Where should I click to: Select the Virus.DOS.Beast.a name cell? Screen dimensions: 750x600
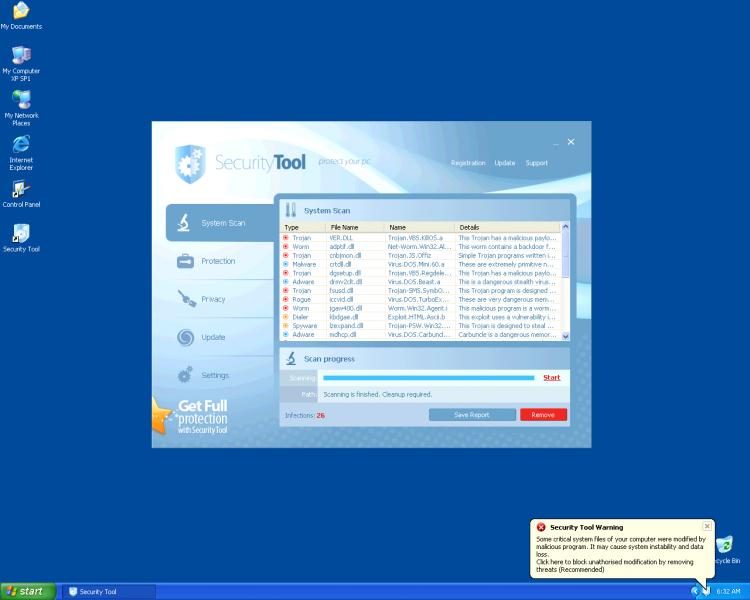tap(414, 282)
